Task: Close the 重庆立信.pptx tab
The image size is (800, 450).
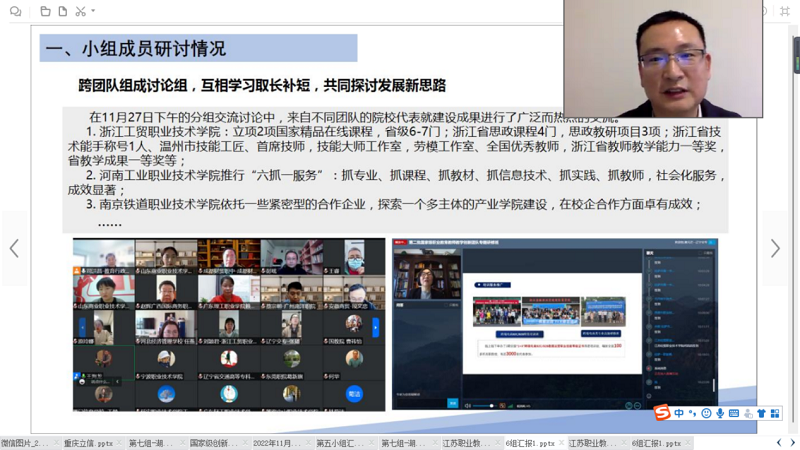Action: point(120,443)
